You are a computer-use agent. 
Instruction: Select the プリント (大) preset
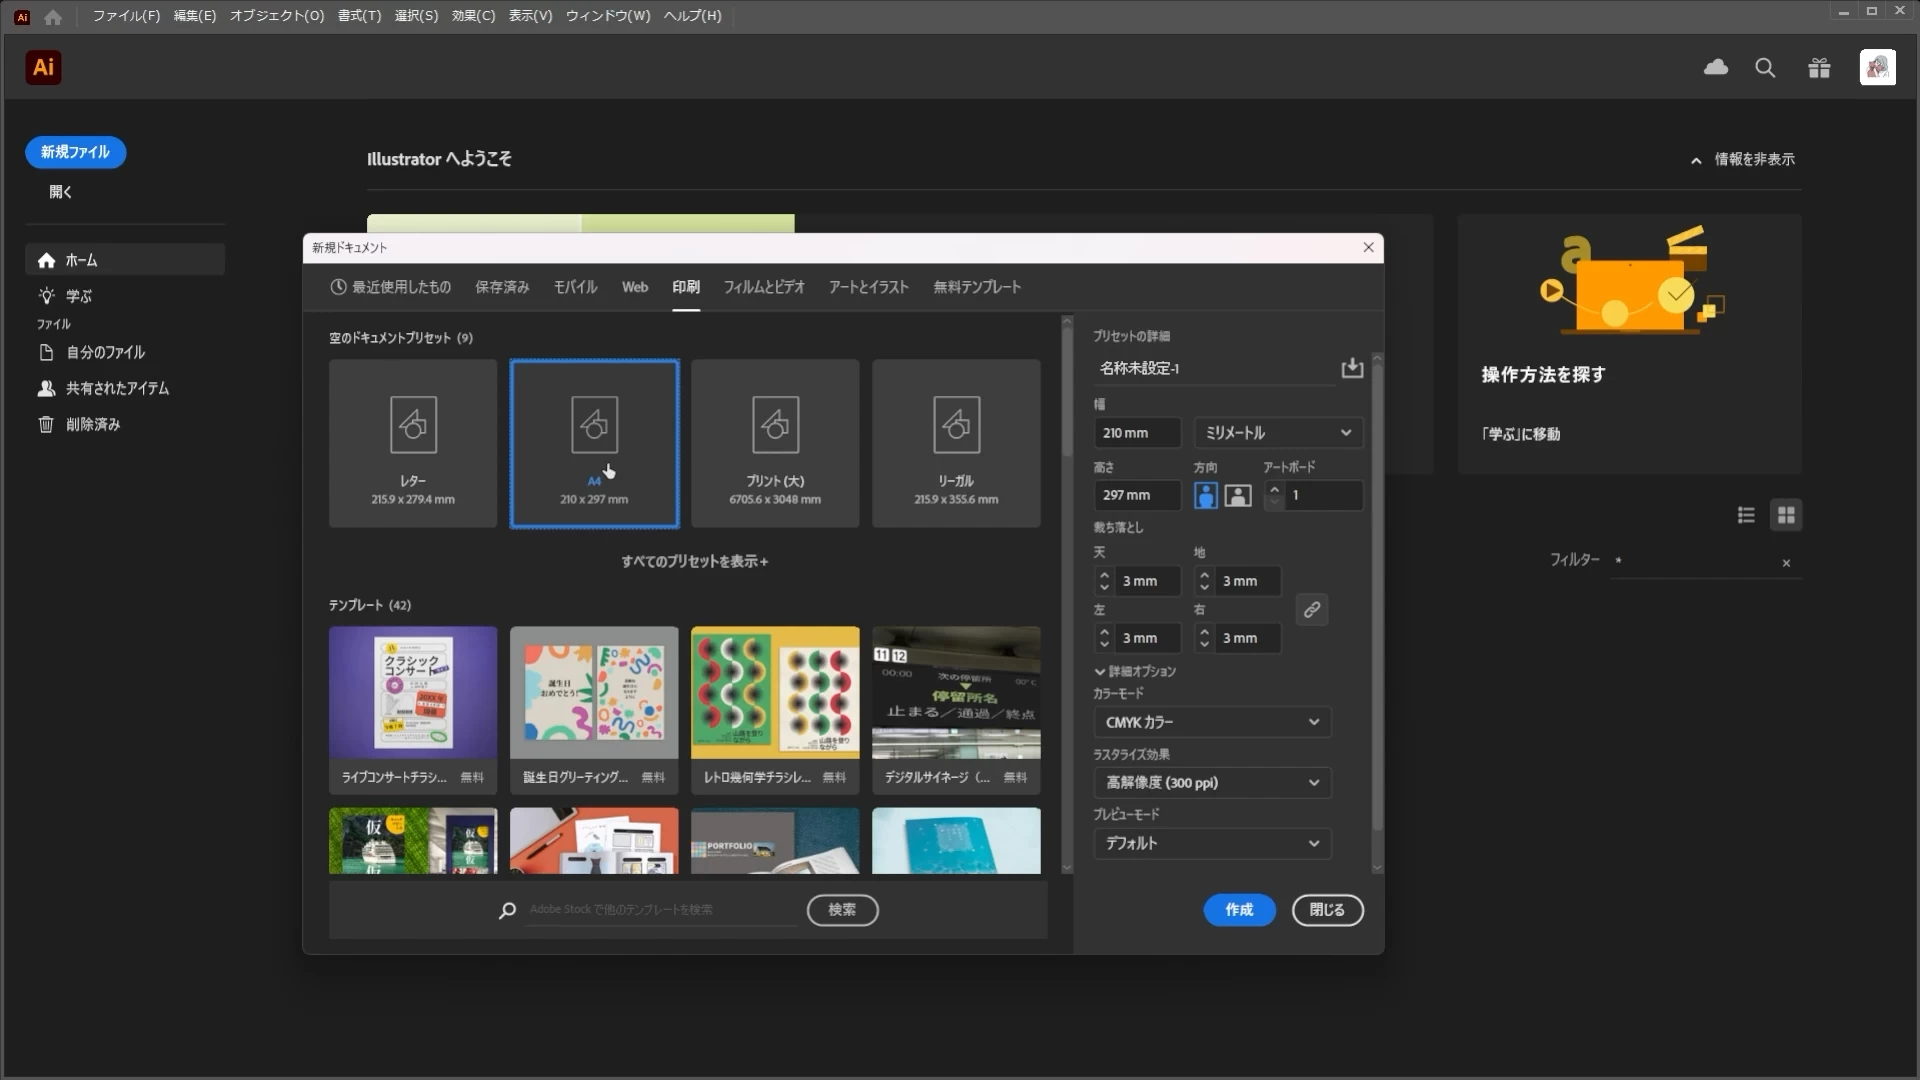(x=775, y=443)
